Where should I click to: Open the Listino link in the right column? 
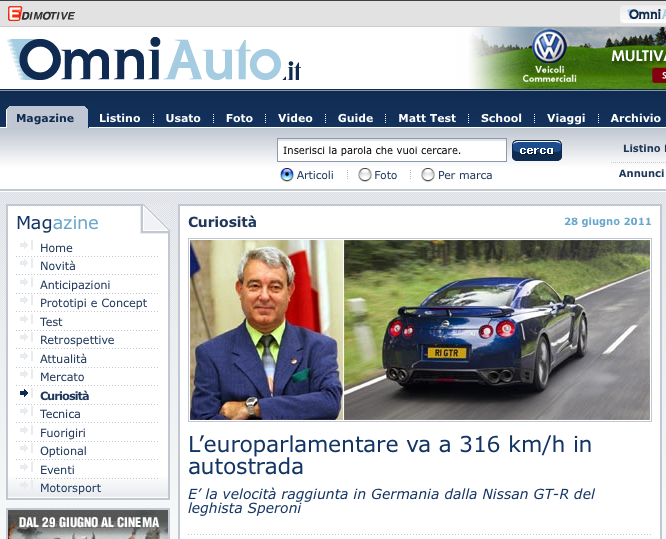642,148
